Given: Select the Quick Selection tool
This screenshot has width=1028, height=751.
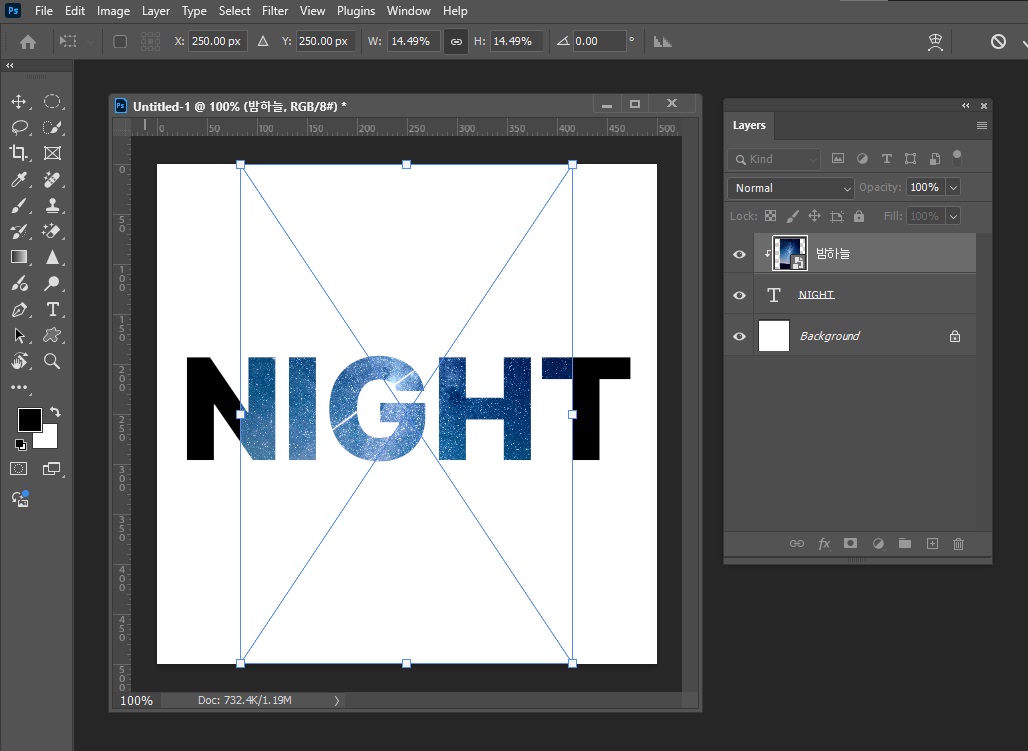Looking at the screenshot, I should (52, 127).
